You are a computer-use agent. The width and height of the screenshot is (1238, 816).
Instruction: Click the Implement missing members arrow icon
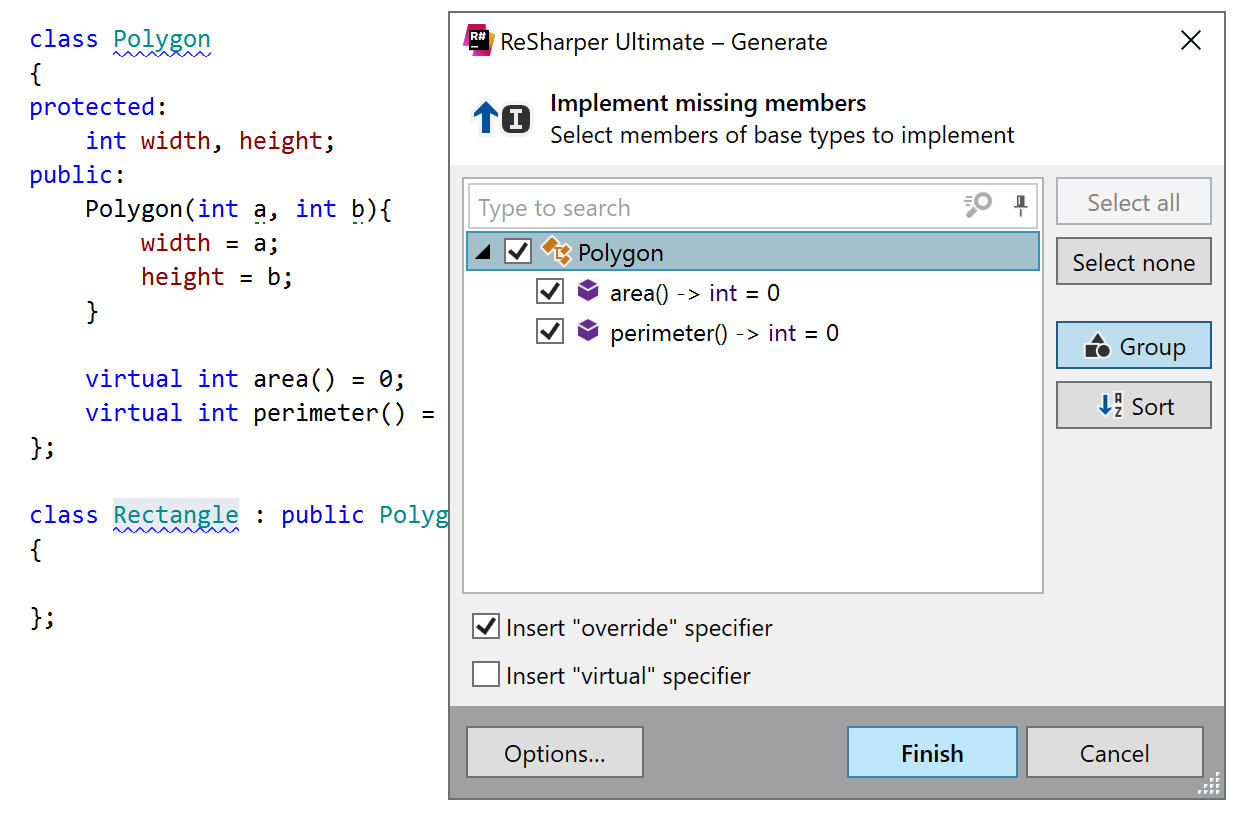click(486, 114)
